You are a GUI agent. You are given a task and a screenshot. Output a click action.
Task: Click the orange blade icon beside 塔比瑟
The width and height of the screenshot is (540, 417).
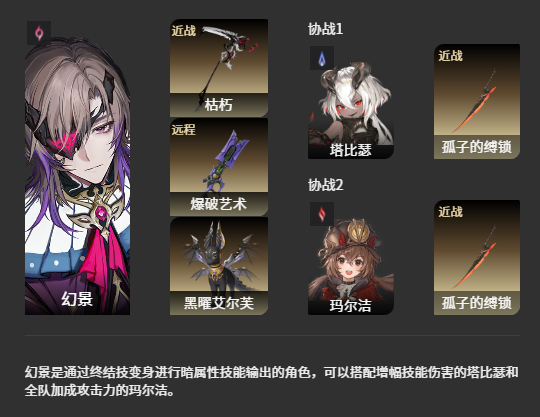click(475, 101)
